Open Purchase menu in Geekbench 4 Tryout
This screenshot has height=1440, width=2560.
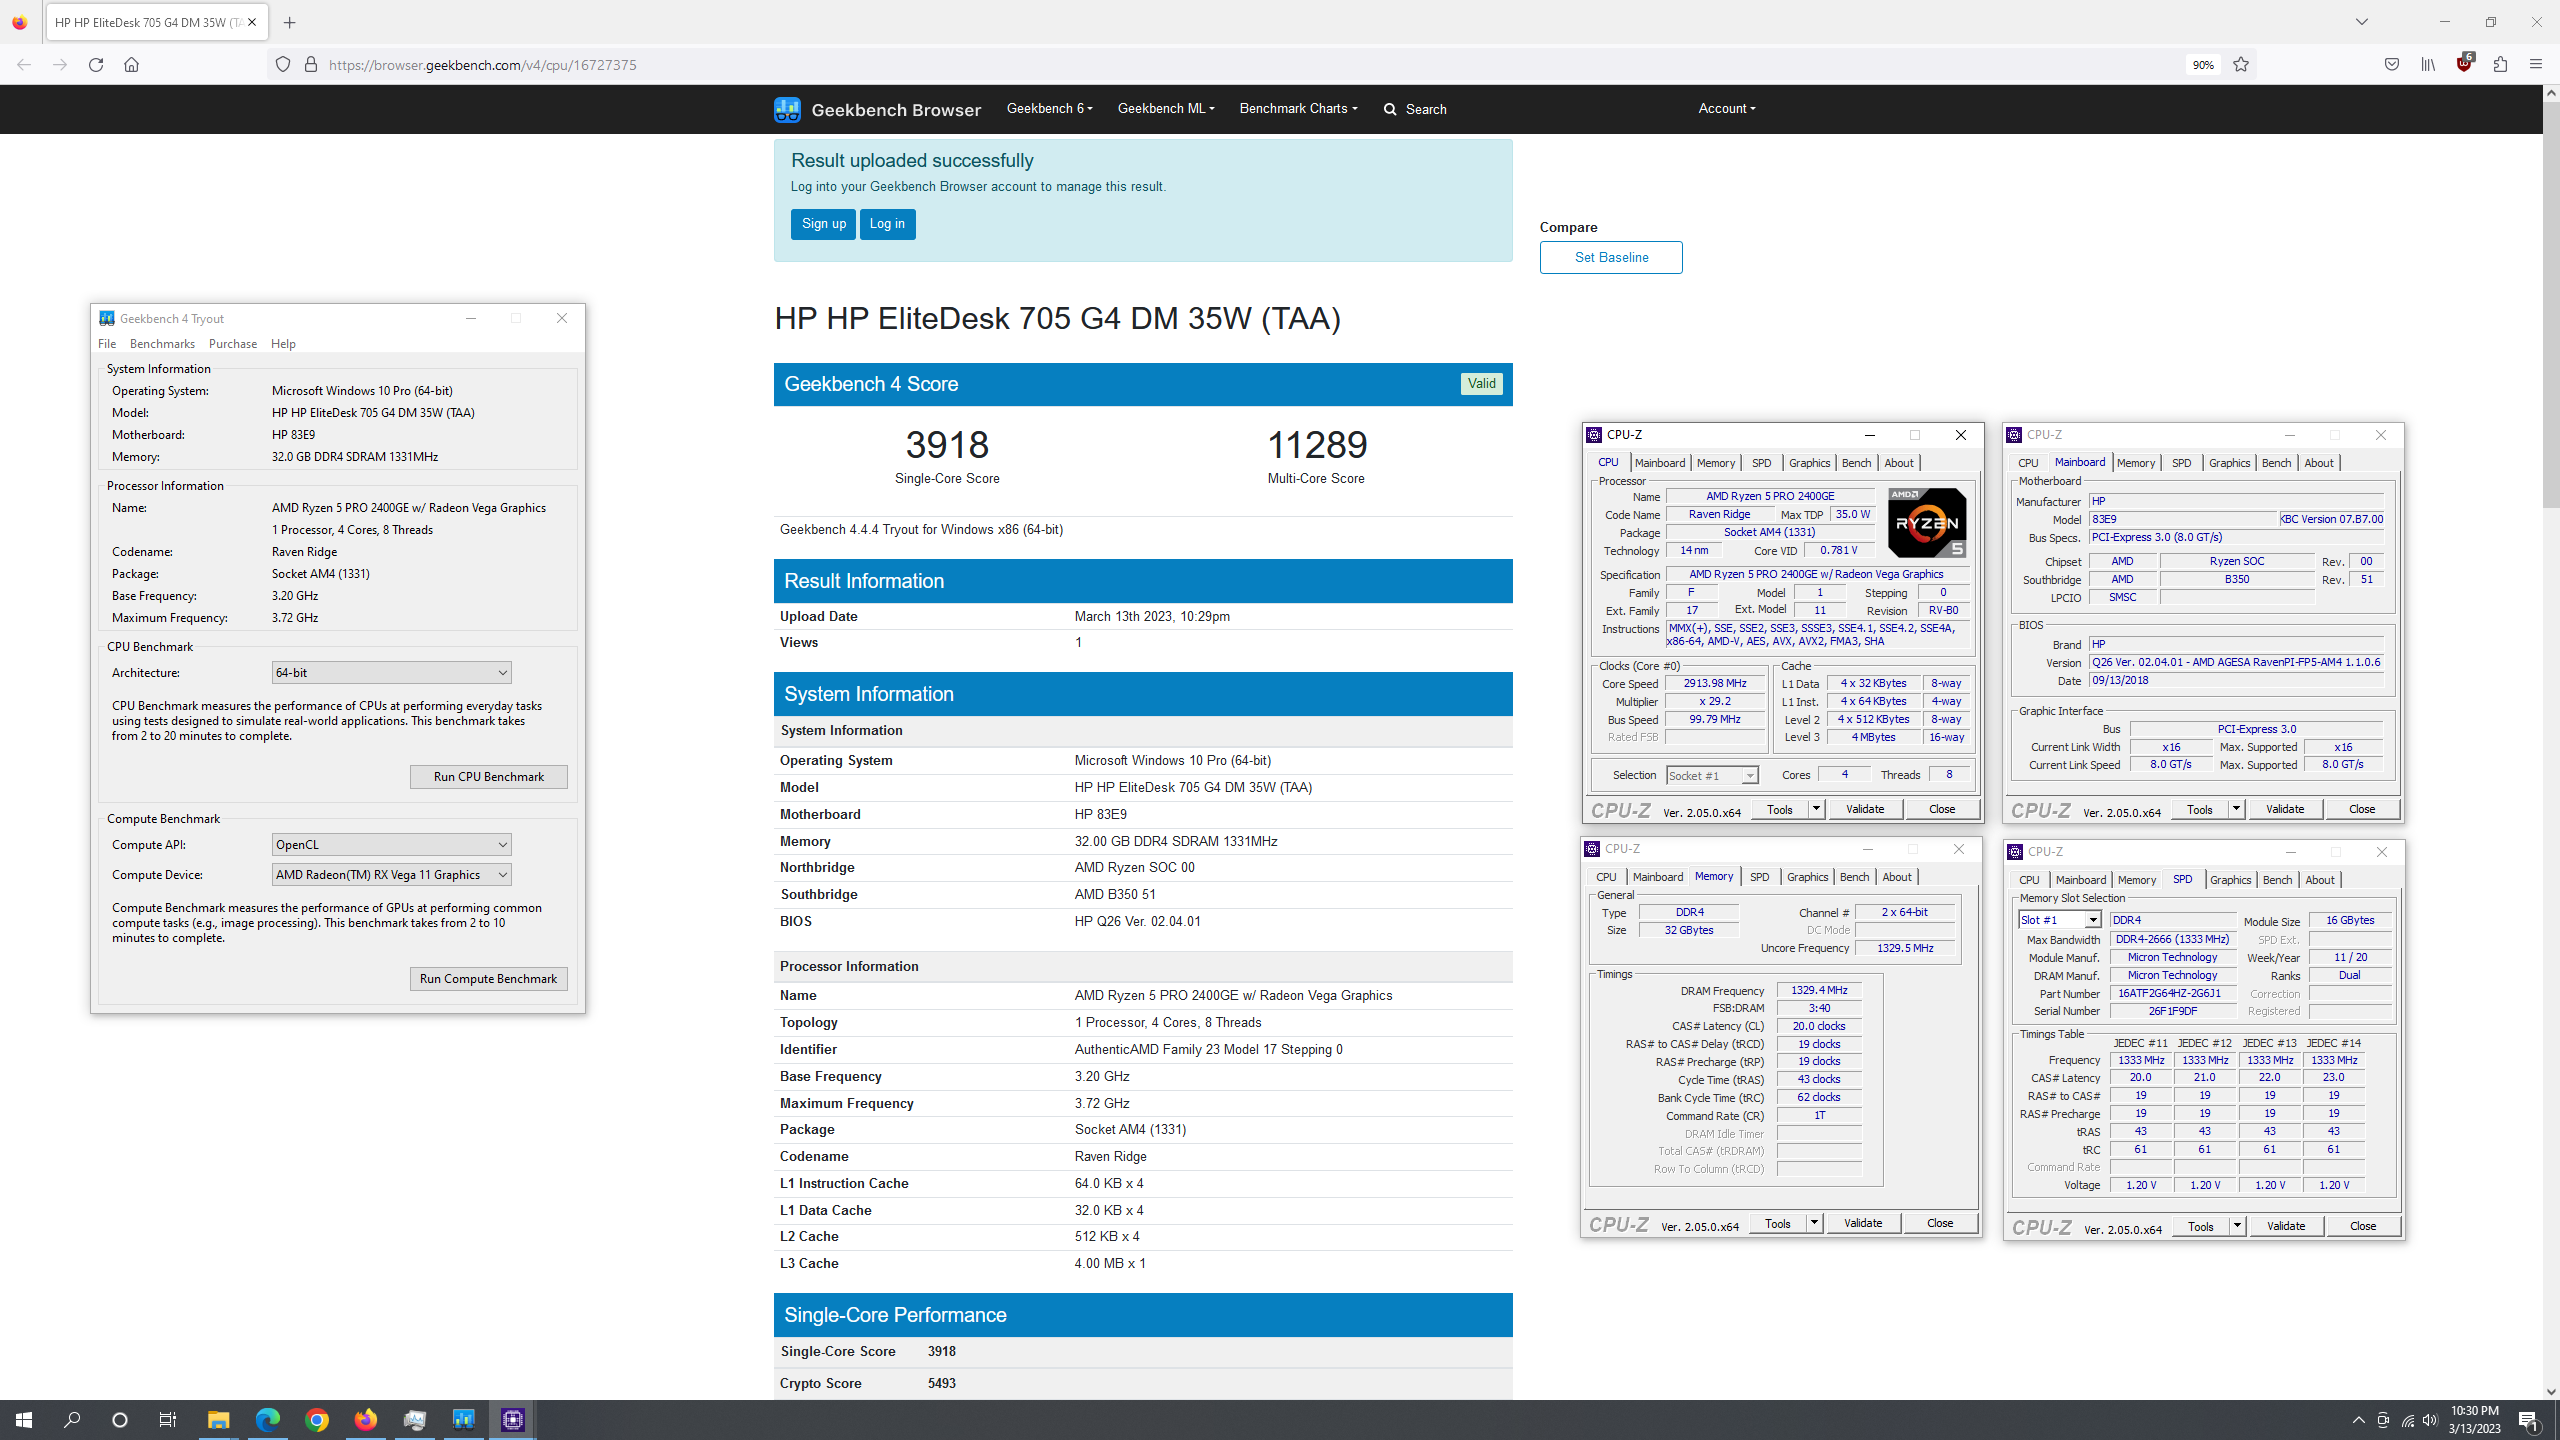[x=233, y=344]
